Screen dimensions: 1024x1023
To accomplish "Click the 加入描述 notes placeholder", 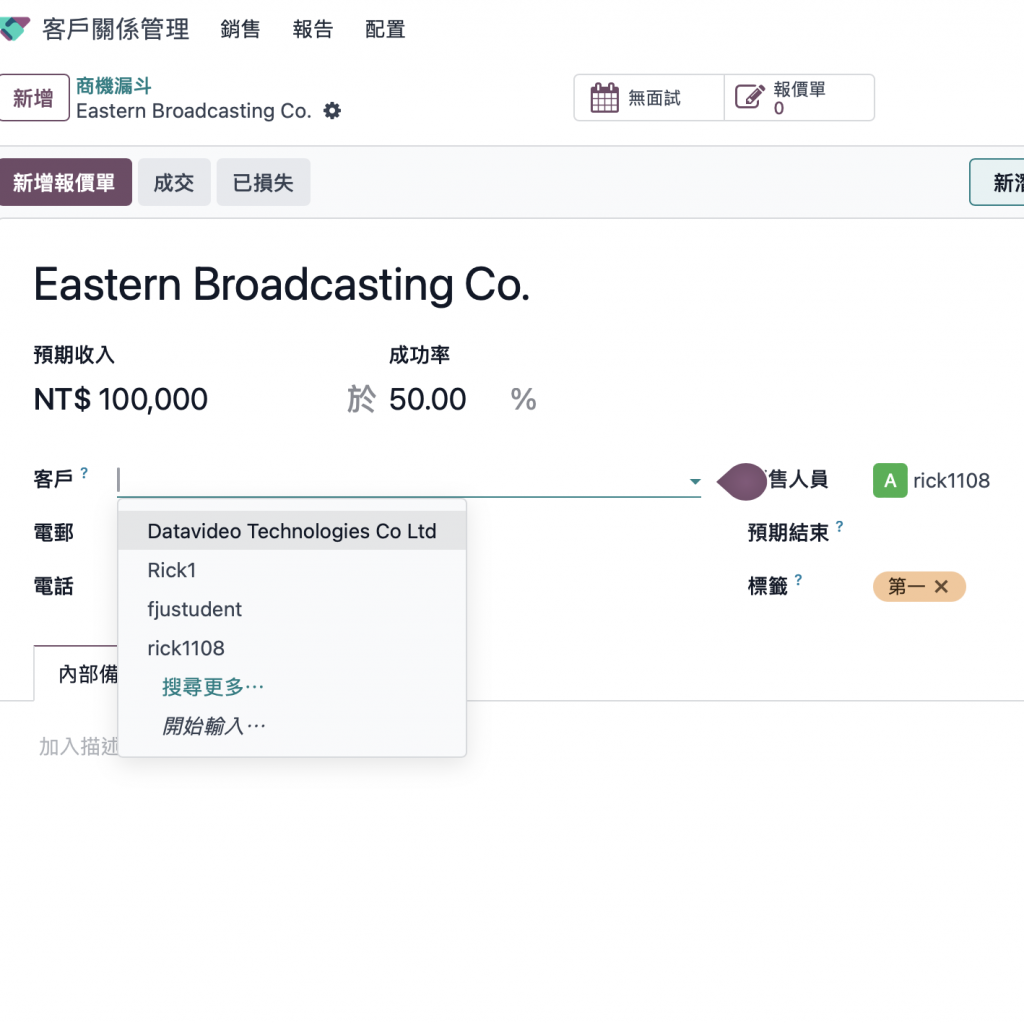I will pyautogui.click(x=78, y=746).
